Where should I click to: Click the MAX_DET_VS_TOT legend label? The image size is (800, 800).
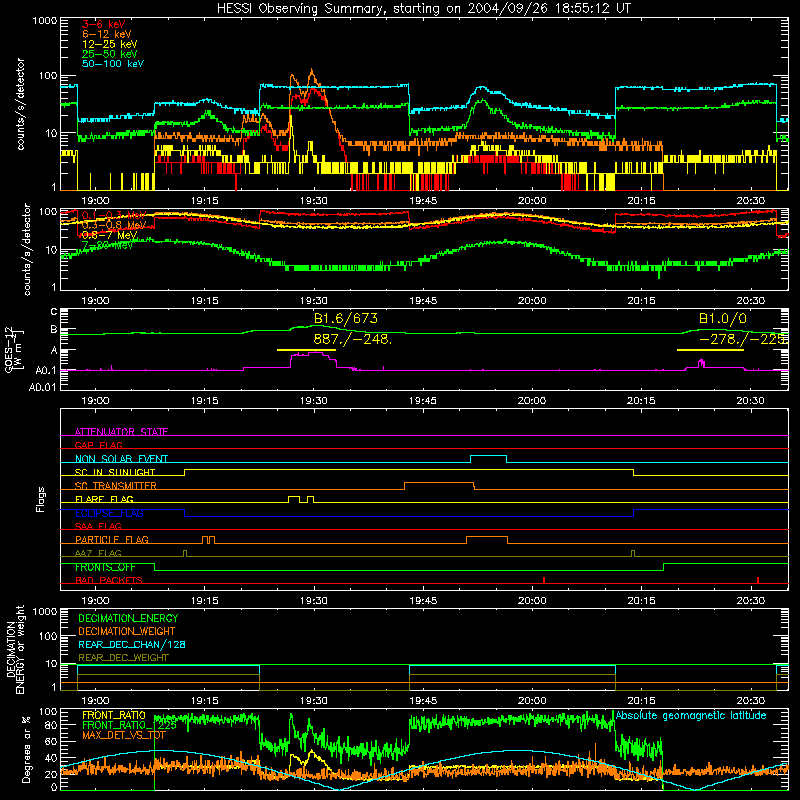point(123,735)
